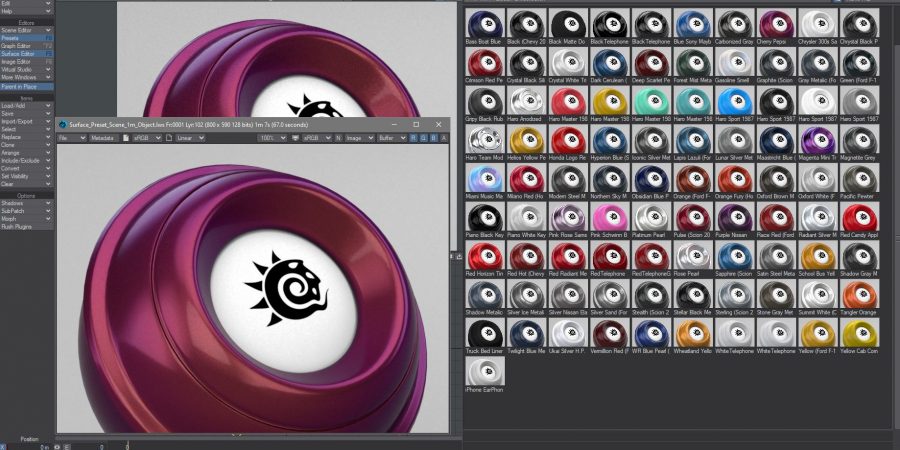Click the Tangier Orange preset swatch
Viewport: 900px width, 450px height.
[x=860, y=297]
